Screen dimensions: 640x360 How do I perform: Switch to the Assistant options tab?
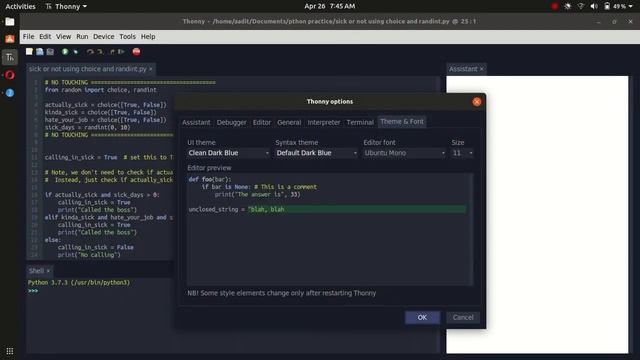pos(196,122)
